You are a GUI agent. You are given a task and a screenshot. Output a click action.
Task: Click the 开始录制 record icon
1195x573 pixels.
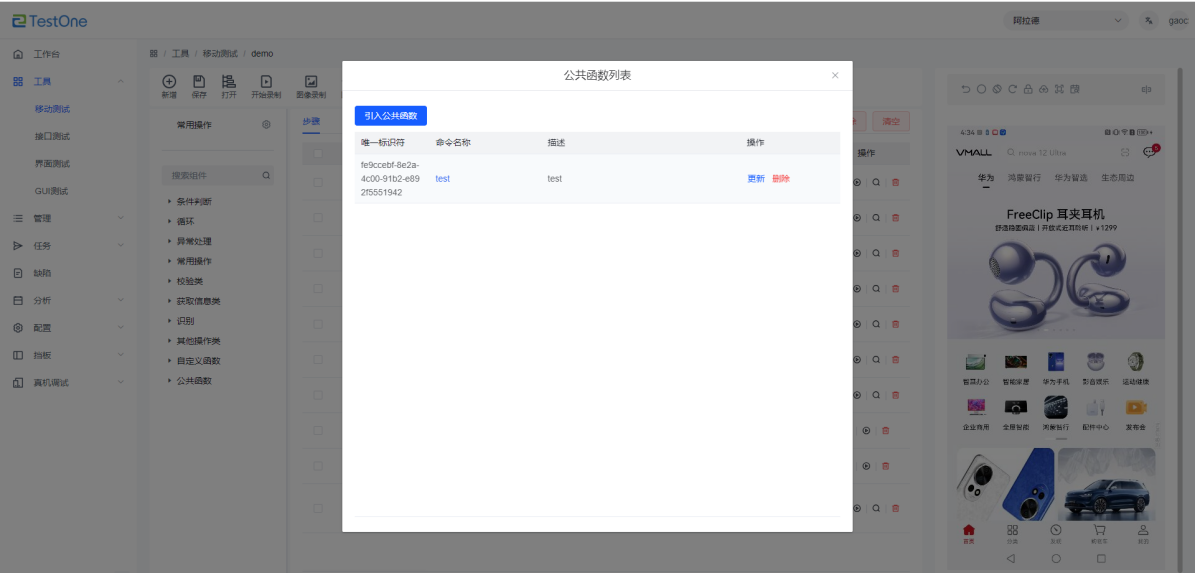266,82
